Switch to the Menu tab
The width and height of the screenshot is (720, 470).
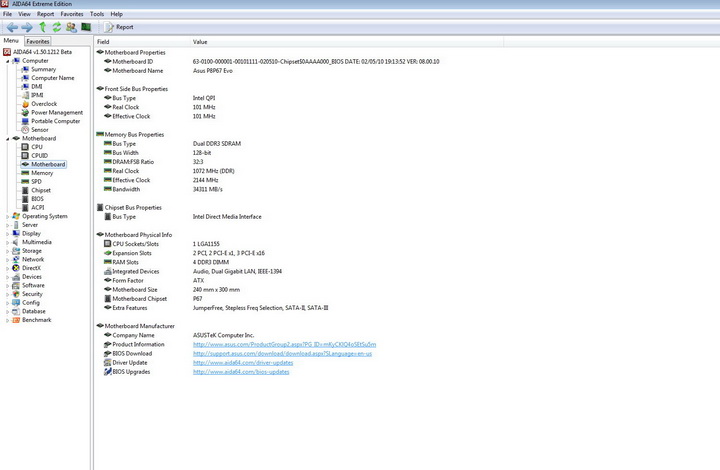[x=11, y=40]
